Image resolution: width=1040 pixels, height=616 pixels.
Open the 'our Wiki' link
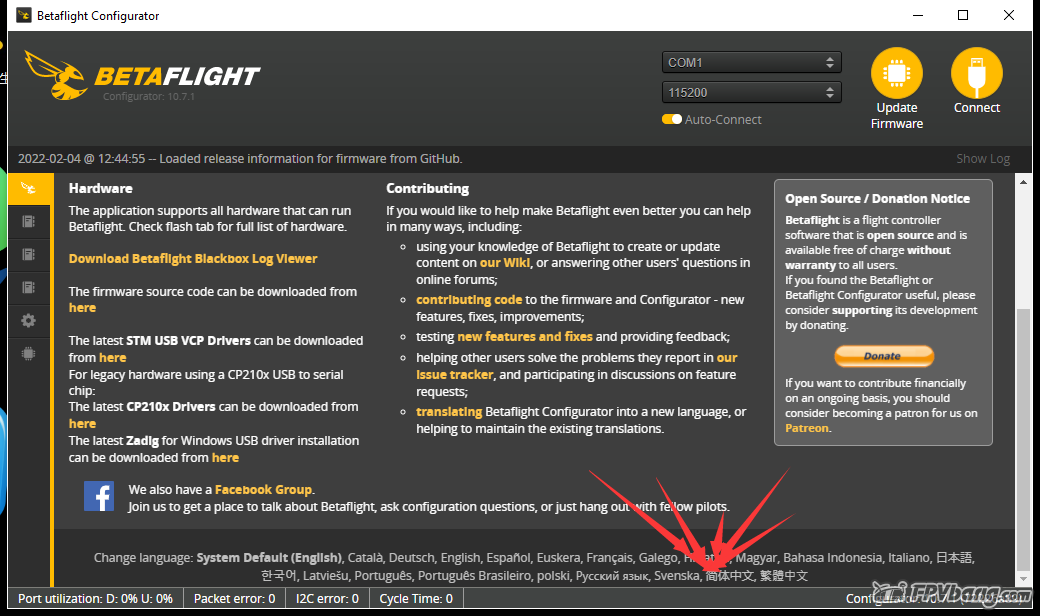pyautogui.click(x=505, y=263)
